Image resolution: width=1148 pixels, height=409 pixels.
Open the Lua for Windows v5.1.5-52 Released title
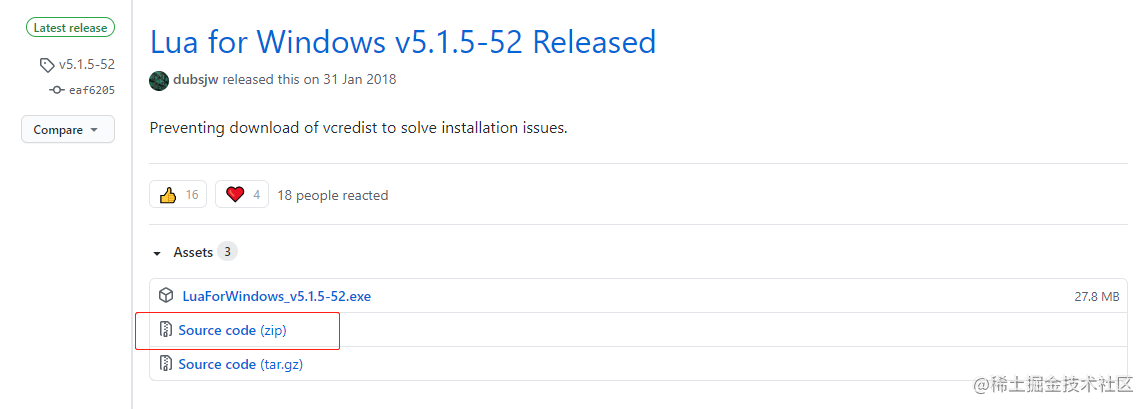[x=402, y=42]
